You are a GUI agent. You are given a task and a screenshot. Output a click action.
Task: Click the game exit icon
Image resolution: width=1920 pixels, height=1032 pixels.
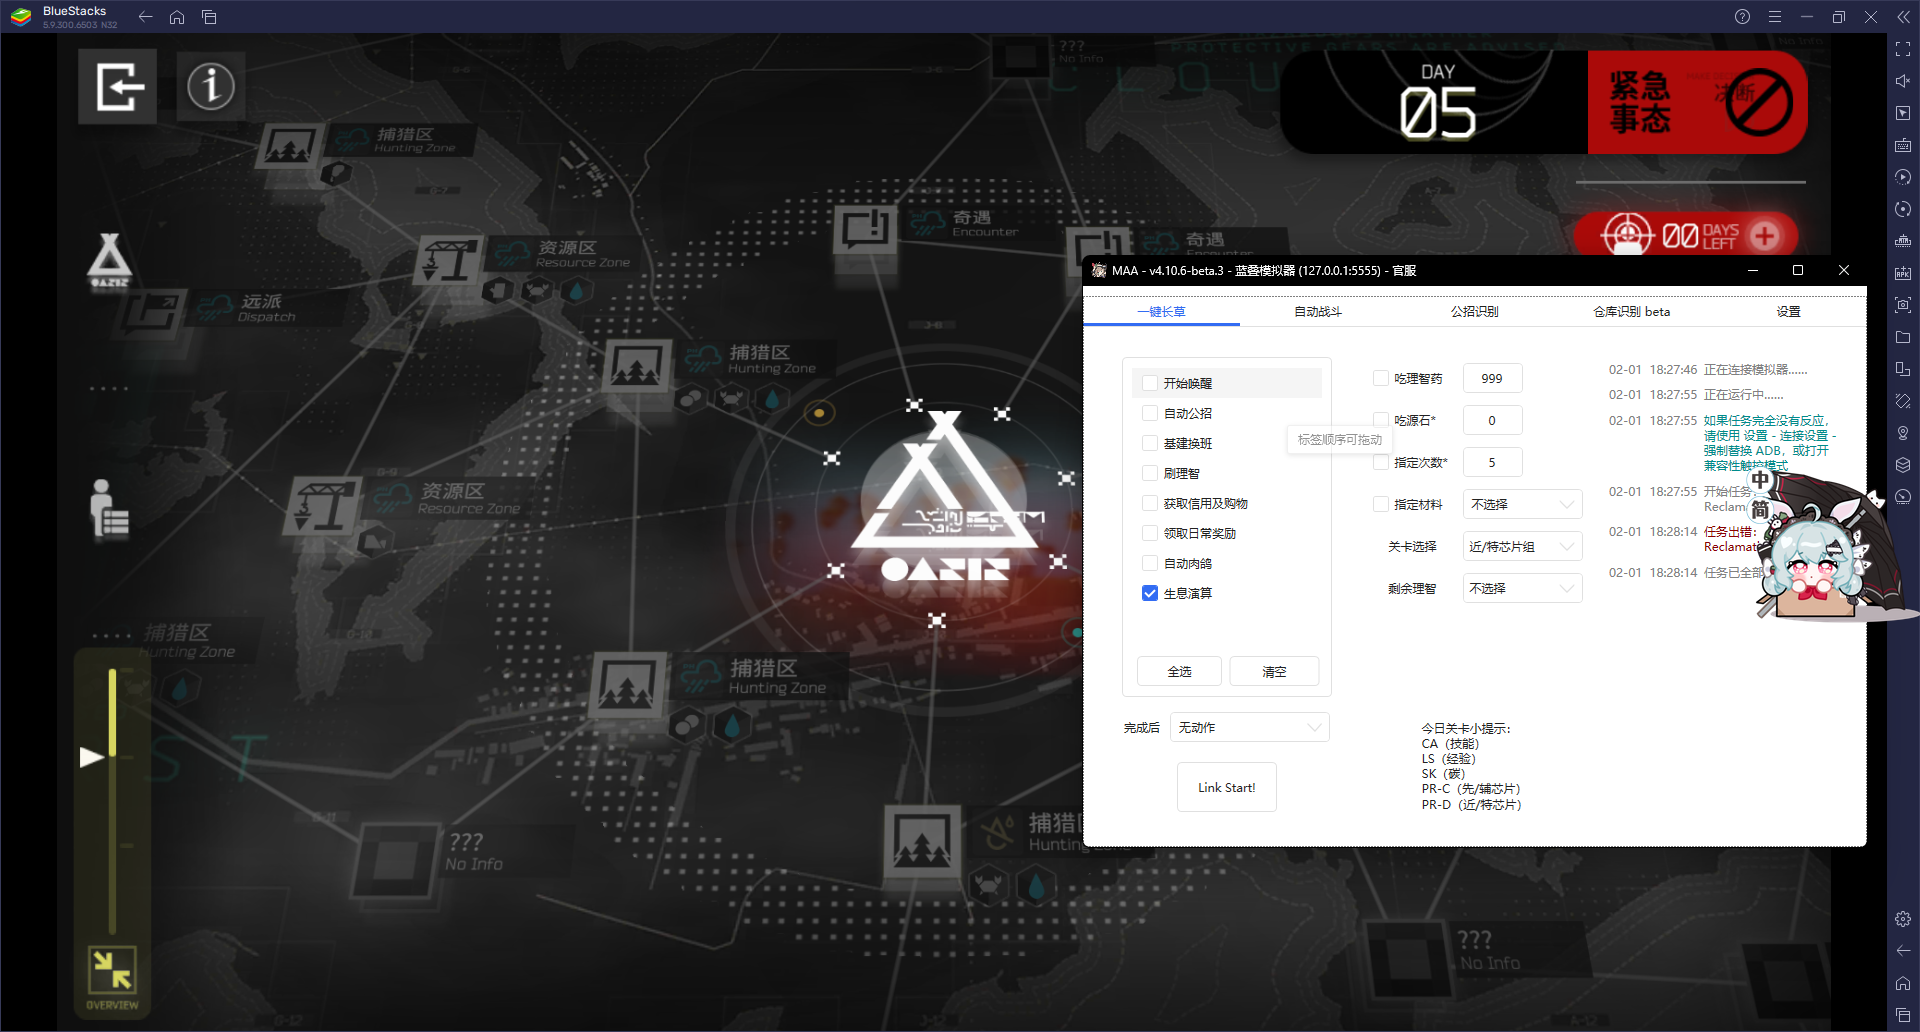click(118, 87)
